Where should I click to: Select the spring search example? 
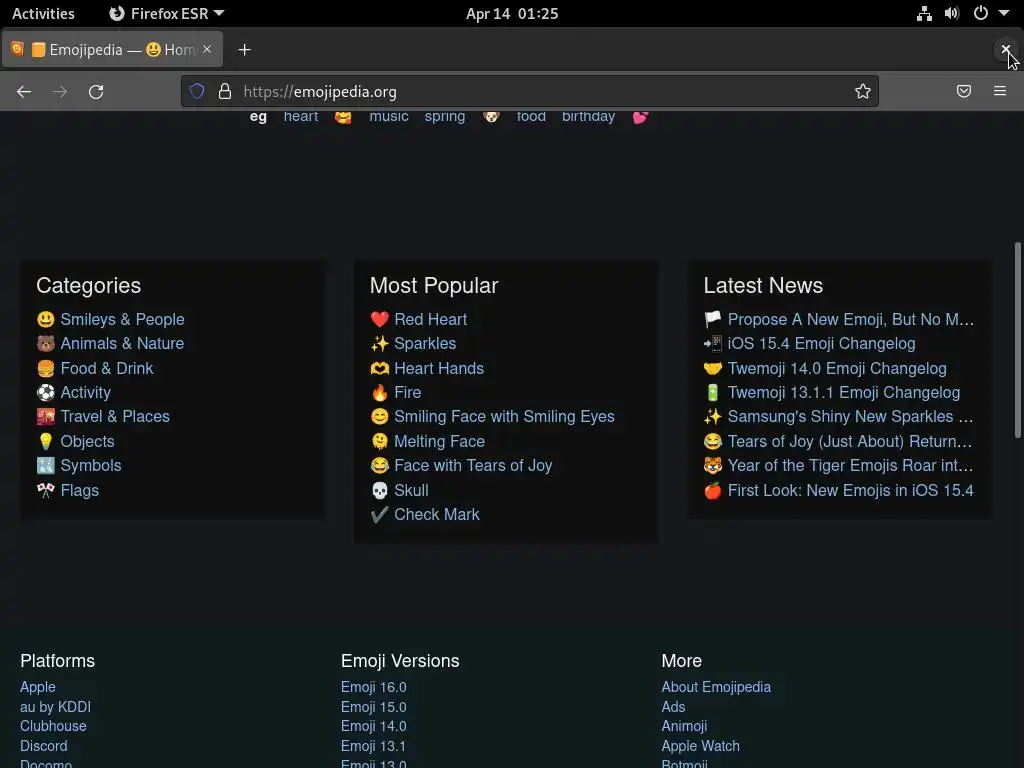click(x=445, y=116)
